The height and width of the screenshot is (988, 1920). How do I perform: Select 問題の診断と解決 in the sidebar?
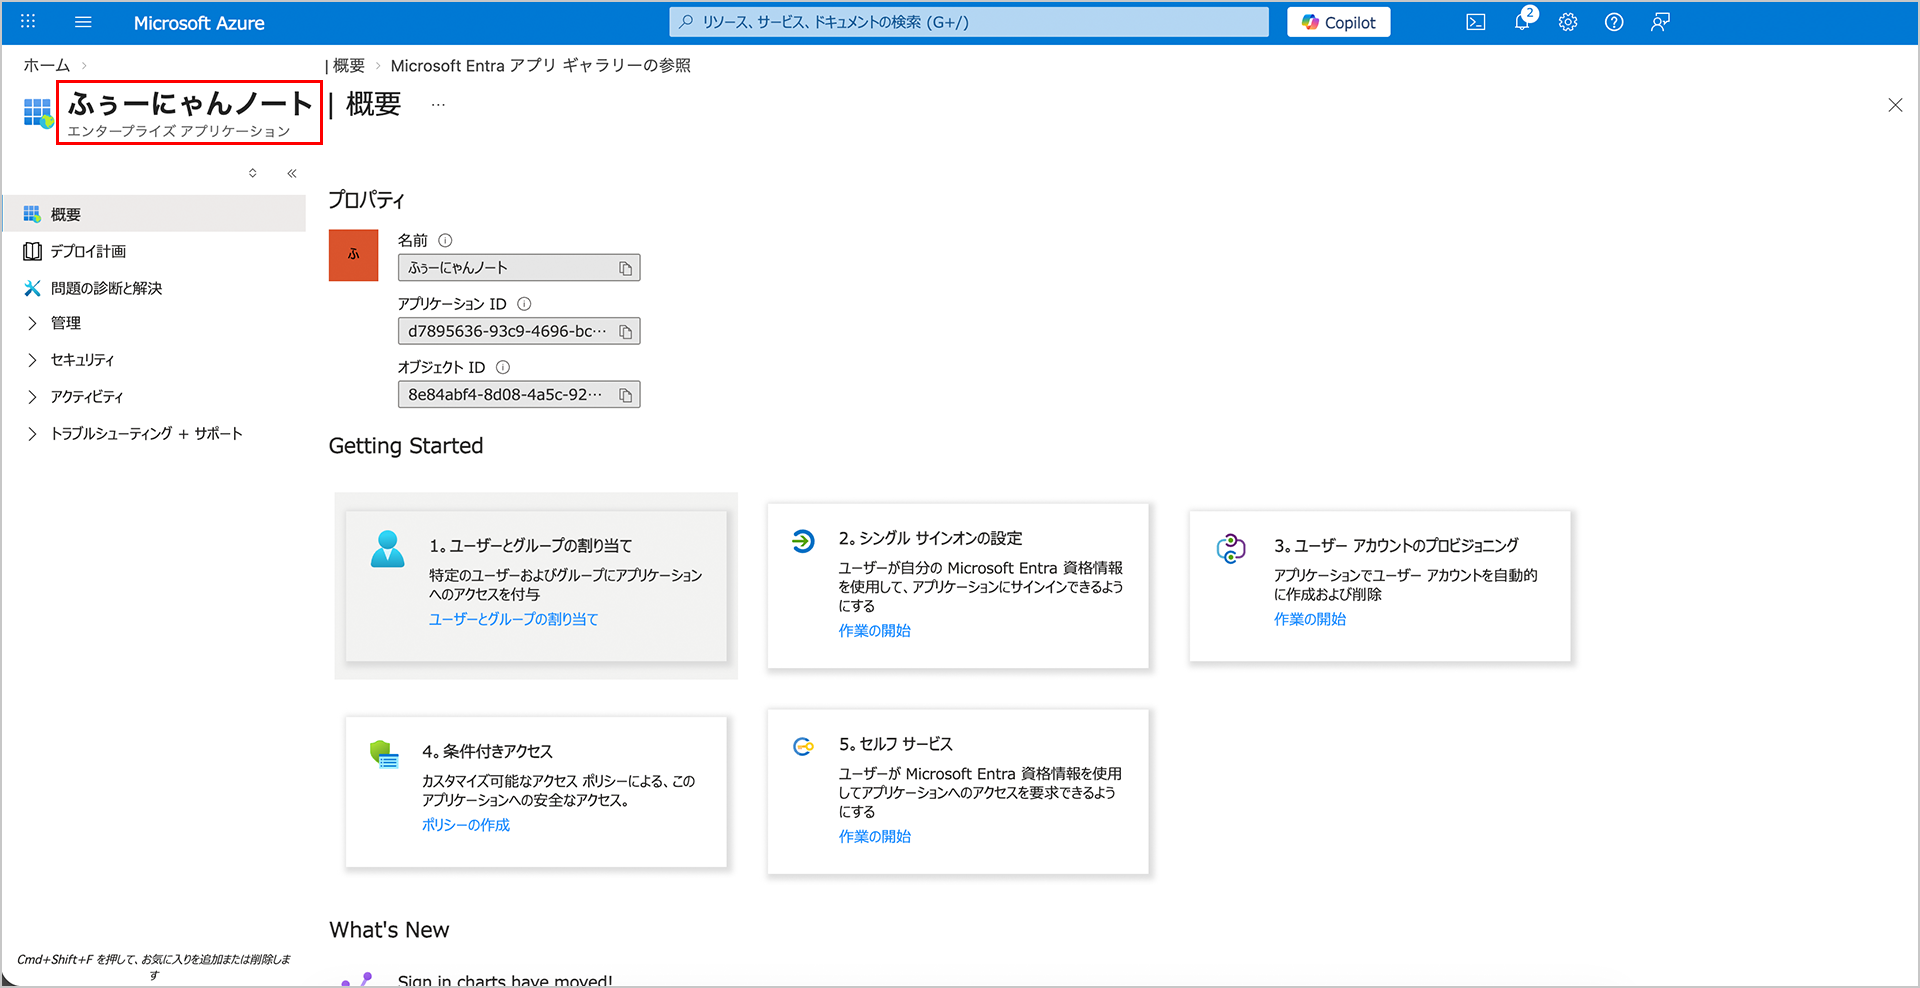point(106,288)
